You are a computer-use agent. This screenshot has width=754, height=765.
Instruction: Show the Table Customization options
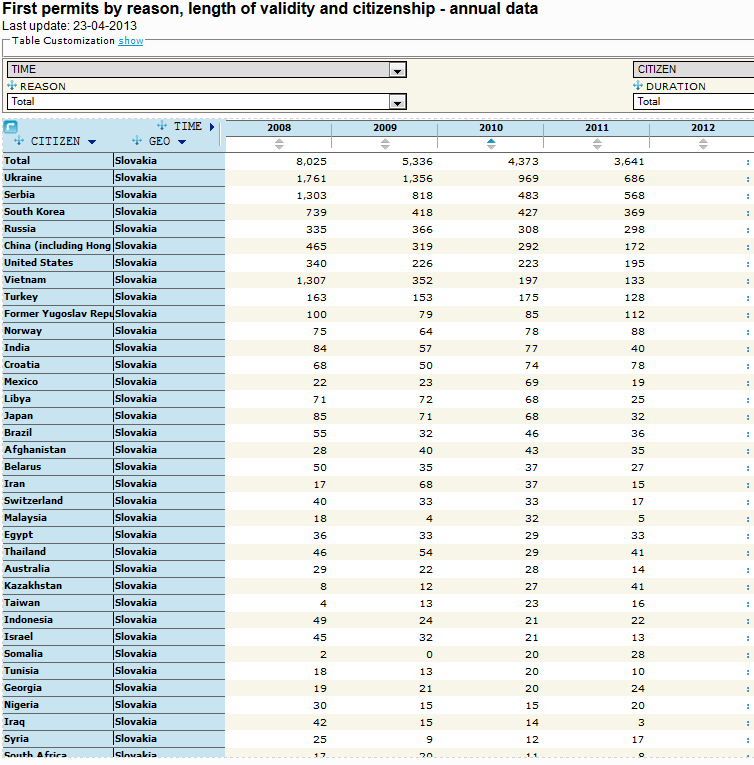131,41
